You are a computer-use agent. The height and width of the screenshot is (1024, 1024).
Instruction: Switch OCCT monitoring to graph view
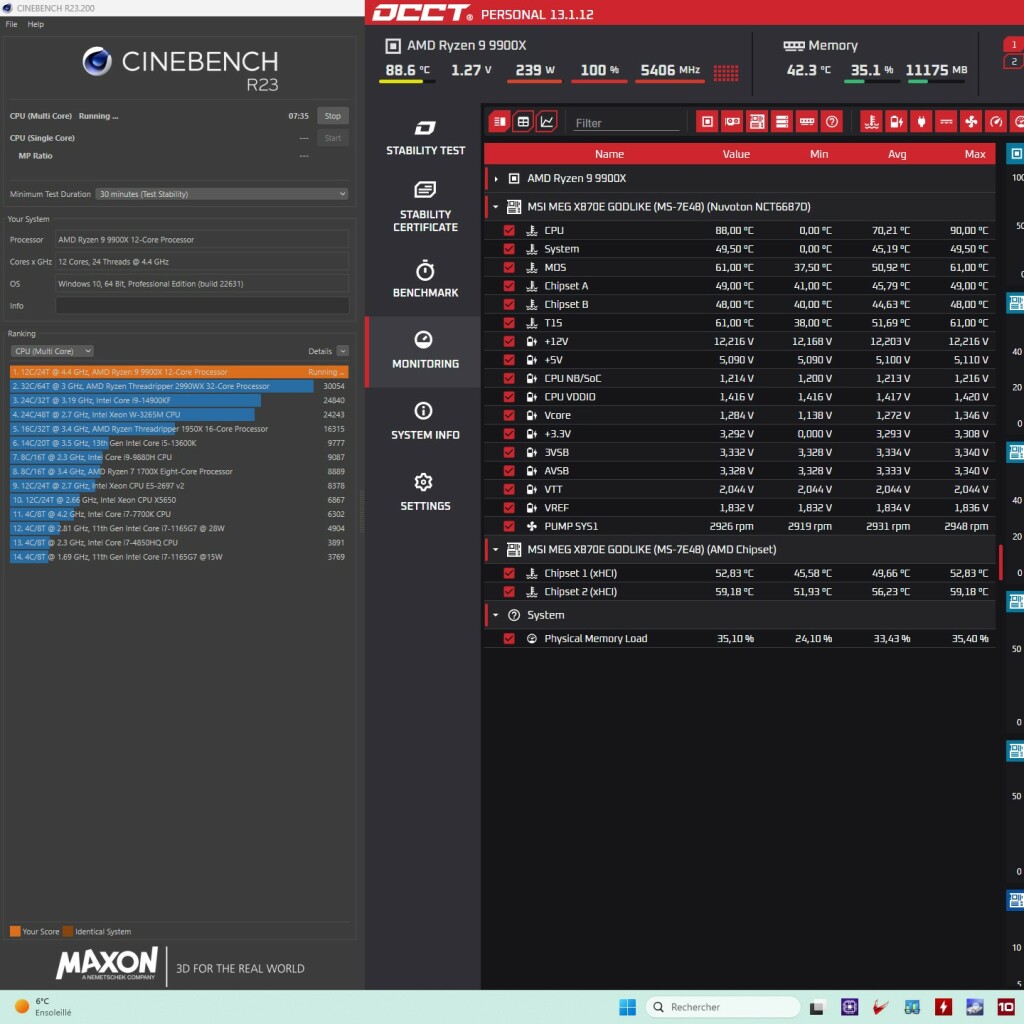point(547,121)
